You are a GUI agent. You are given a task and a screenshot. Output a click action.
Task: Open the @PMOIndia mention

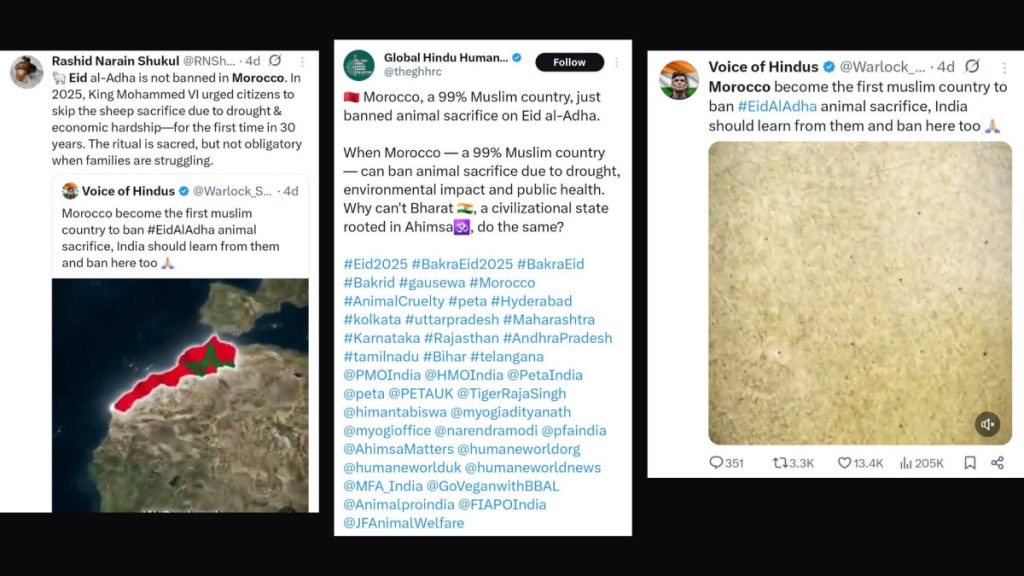coord(382,375)
